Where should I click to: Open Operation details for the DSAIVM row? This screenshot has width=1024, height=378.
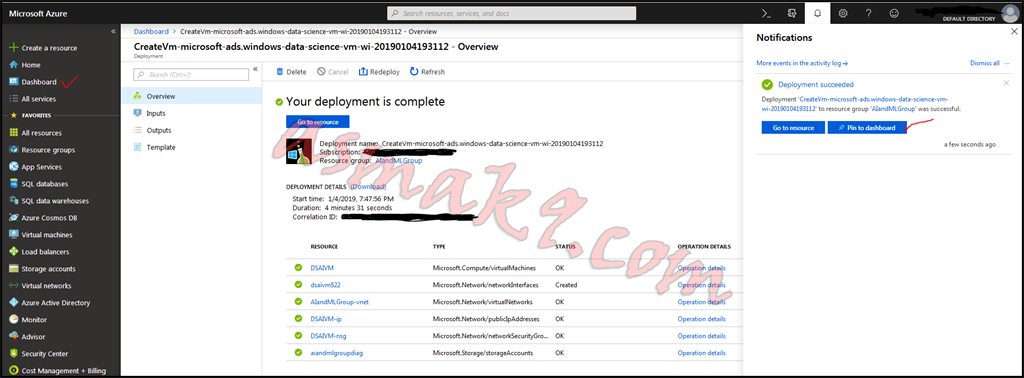[701, 268]
